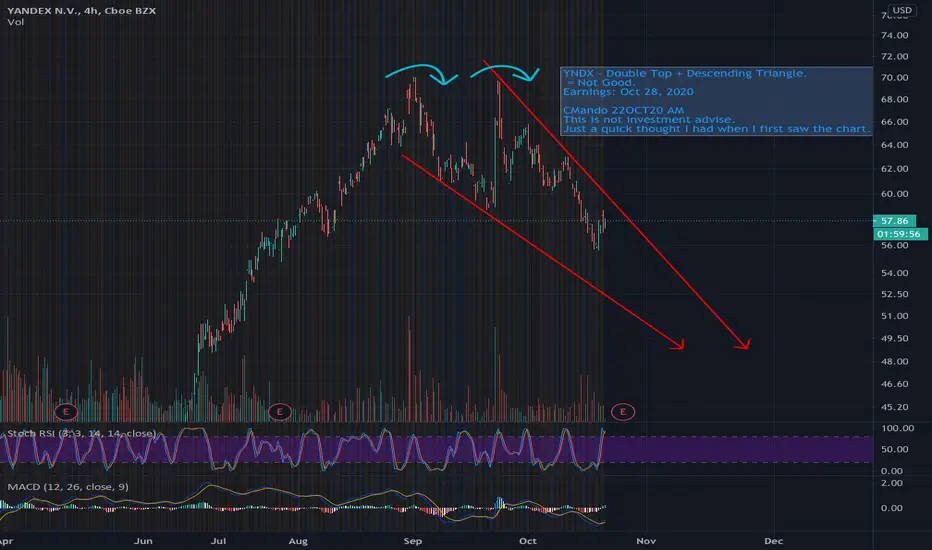This screenshot has width=932, height=550.
Task: Click the earnings E marker below June
Action: point(66,411)
